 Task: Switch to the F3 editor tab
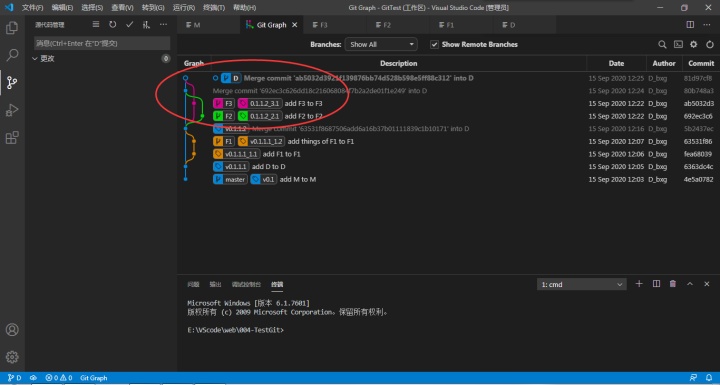pos(335,25)
